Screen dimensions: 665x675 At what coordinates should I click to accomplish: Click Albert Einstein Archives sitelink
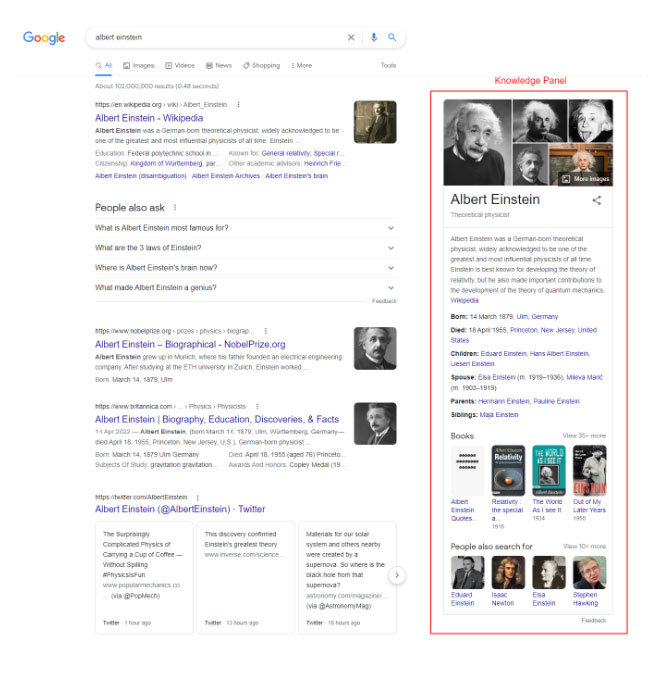pos(226,176)
